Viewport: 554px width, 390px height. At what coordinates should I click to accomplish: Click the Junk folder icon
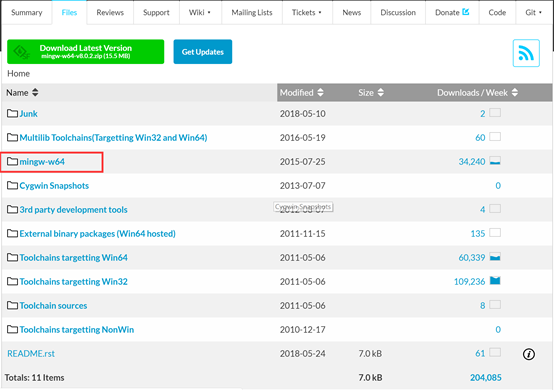[x=12, y=113]
